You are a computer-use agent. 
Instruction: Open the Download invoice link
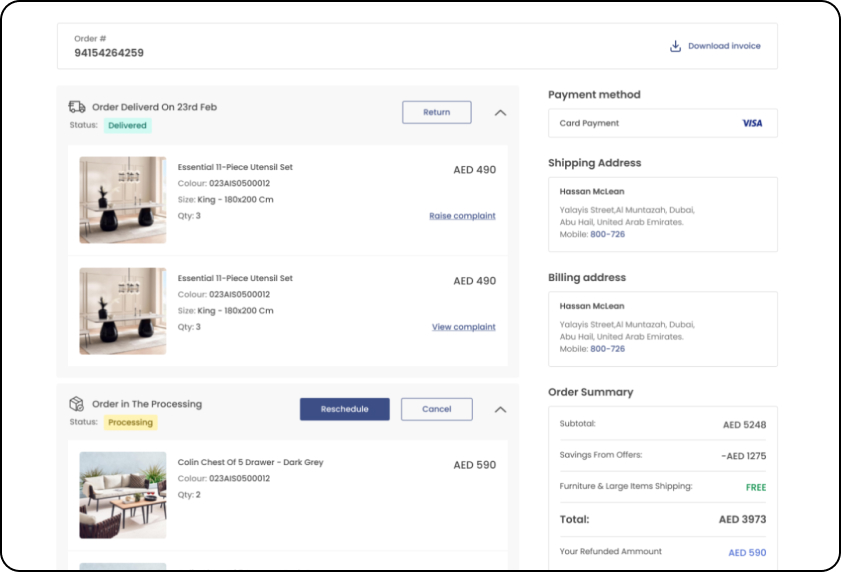pyautogui.click(x=724, y=46)
